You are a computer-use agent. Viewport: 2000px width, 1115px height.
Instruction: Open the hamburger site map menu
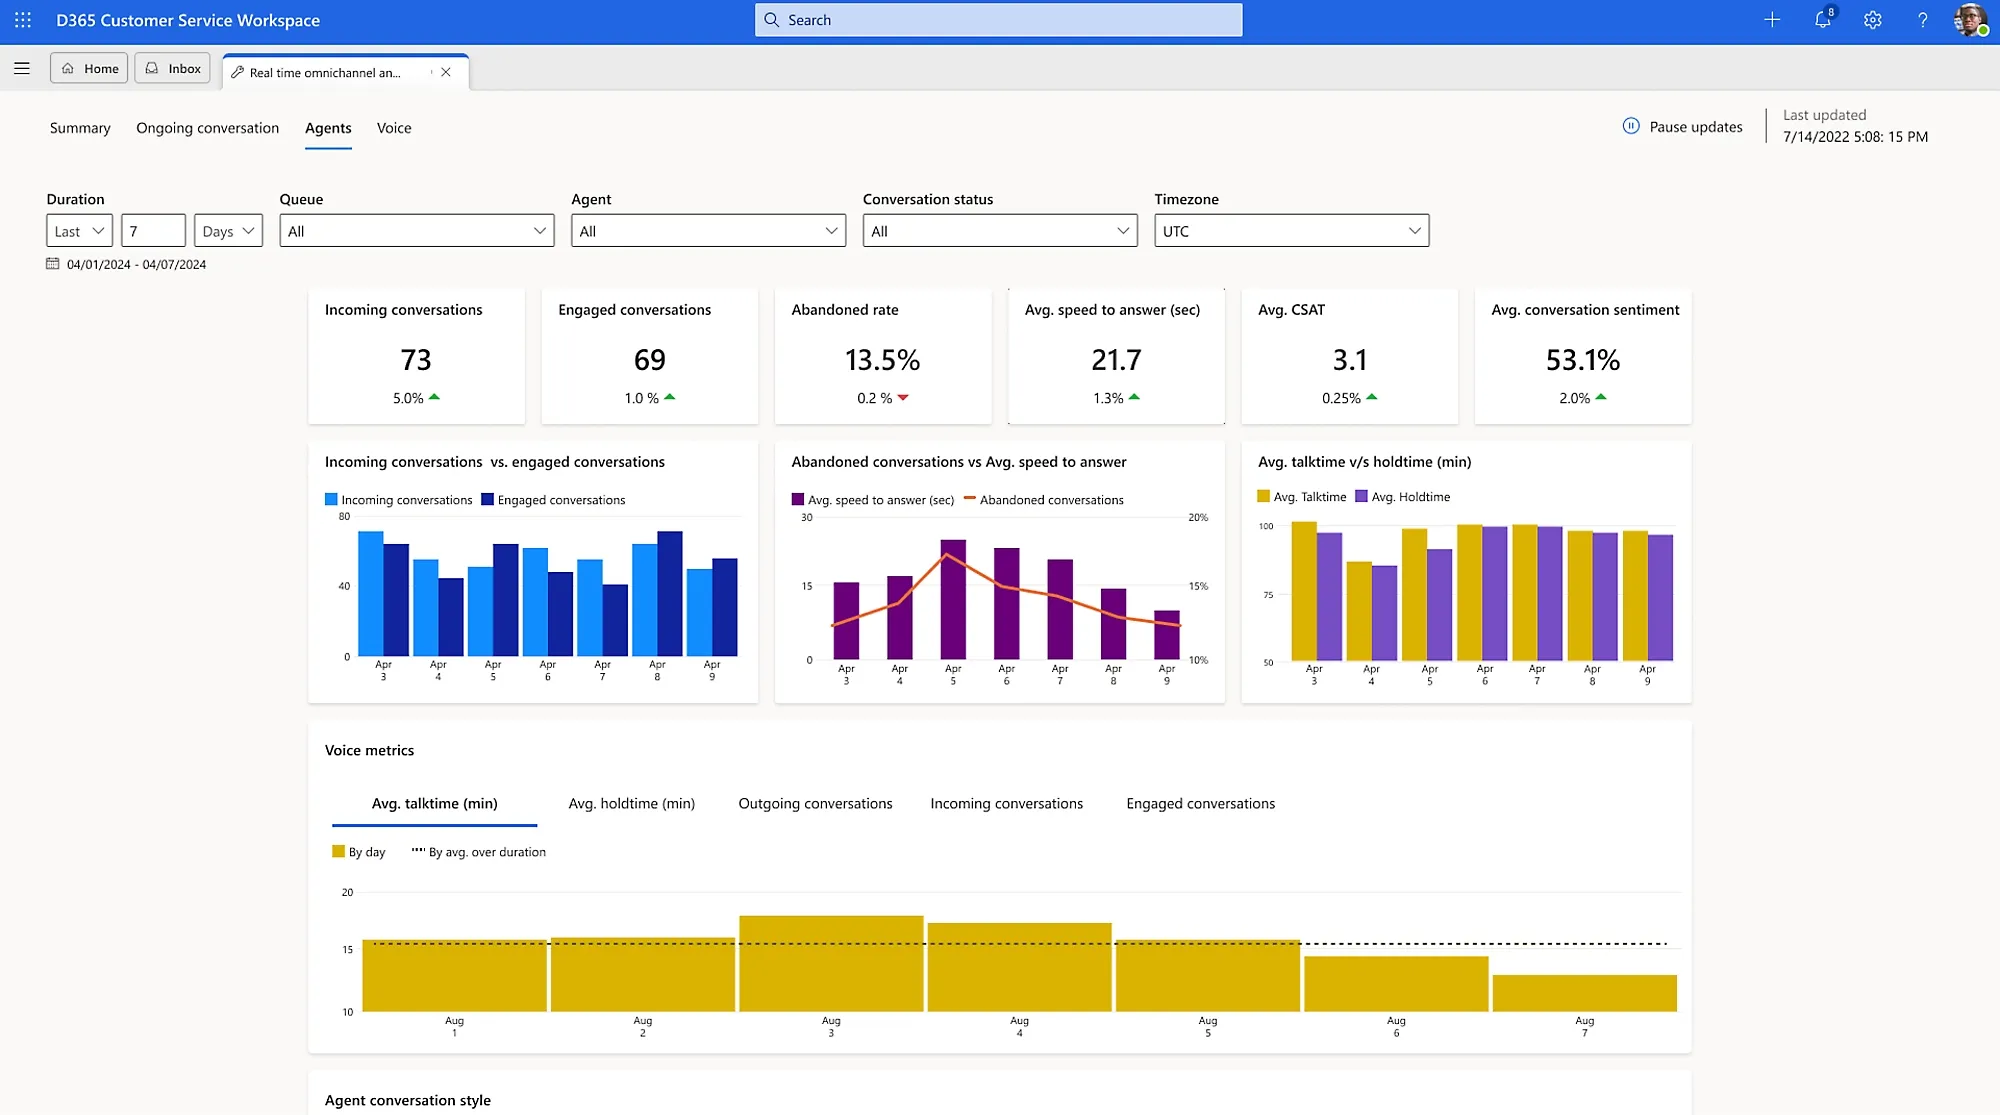[22, 68]
